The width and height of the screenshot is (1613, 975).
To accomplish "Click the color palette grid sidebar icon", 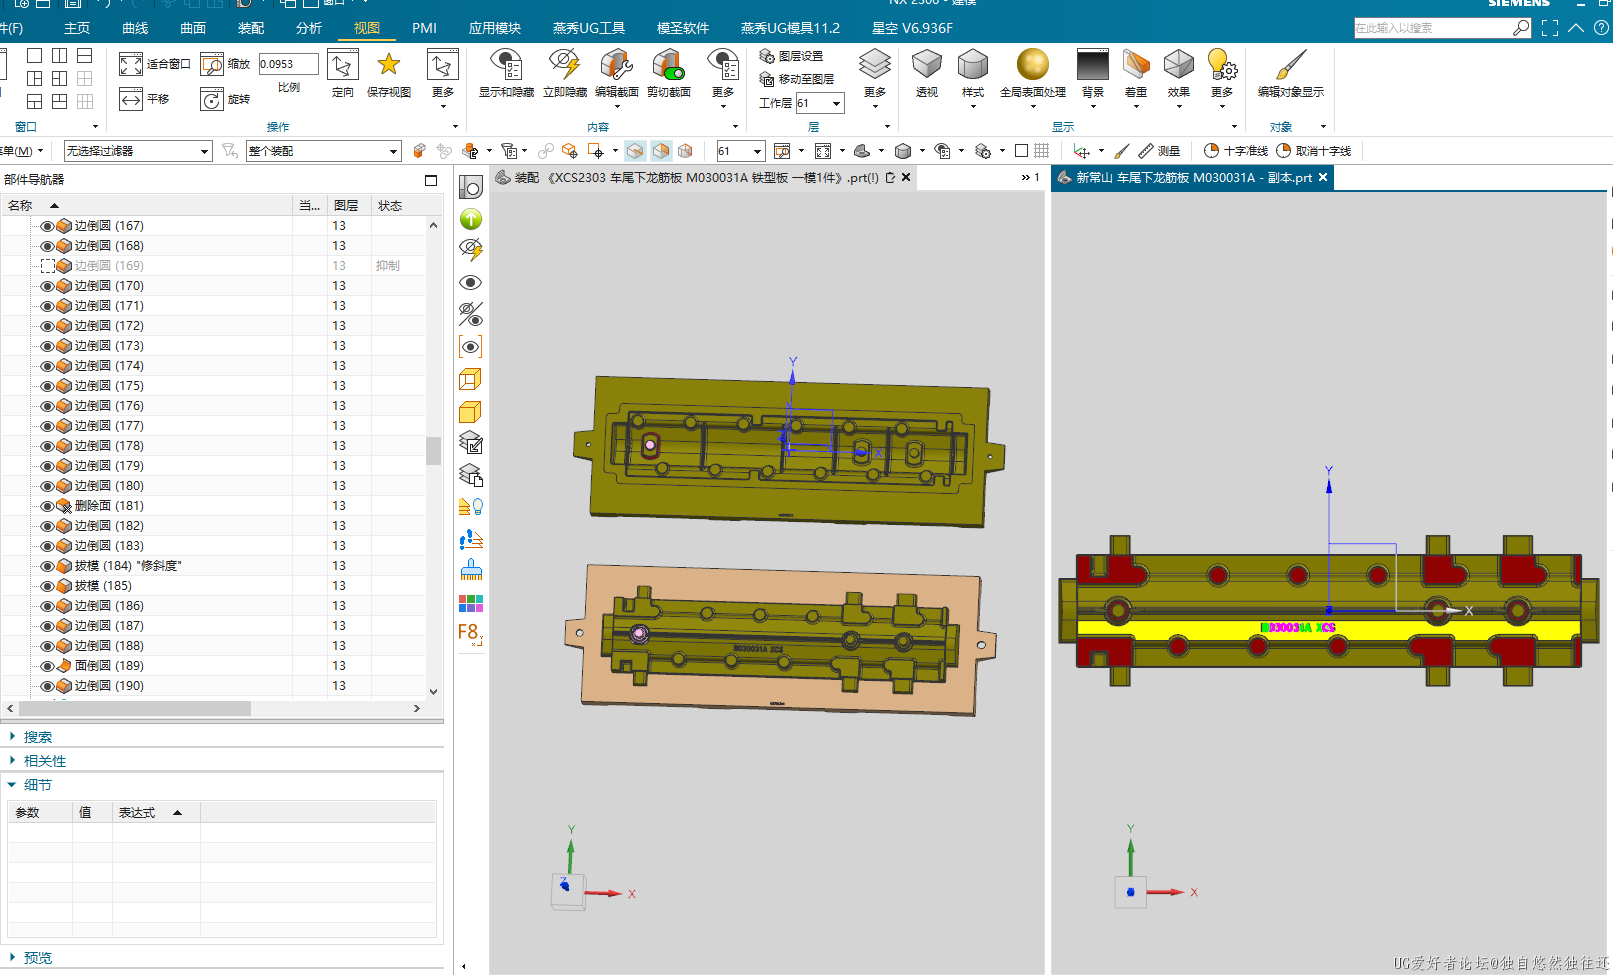I will tap(471, 603).
